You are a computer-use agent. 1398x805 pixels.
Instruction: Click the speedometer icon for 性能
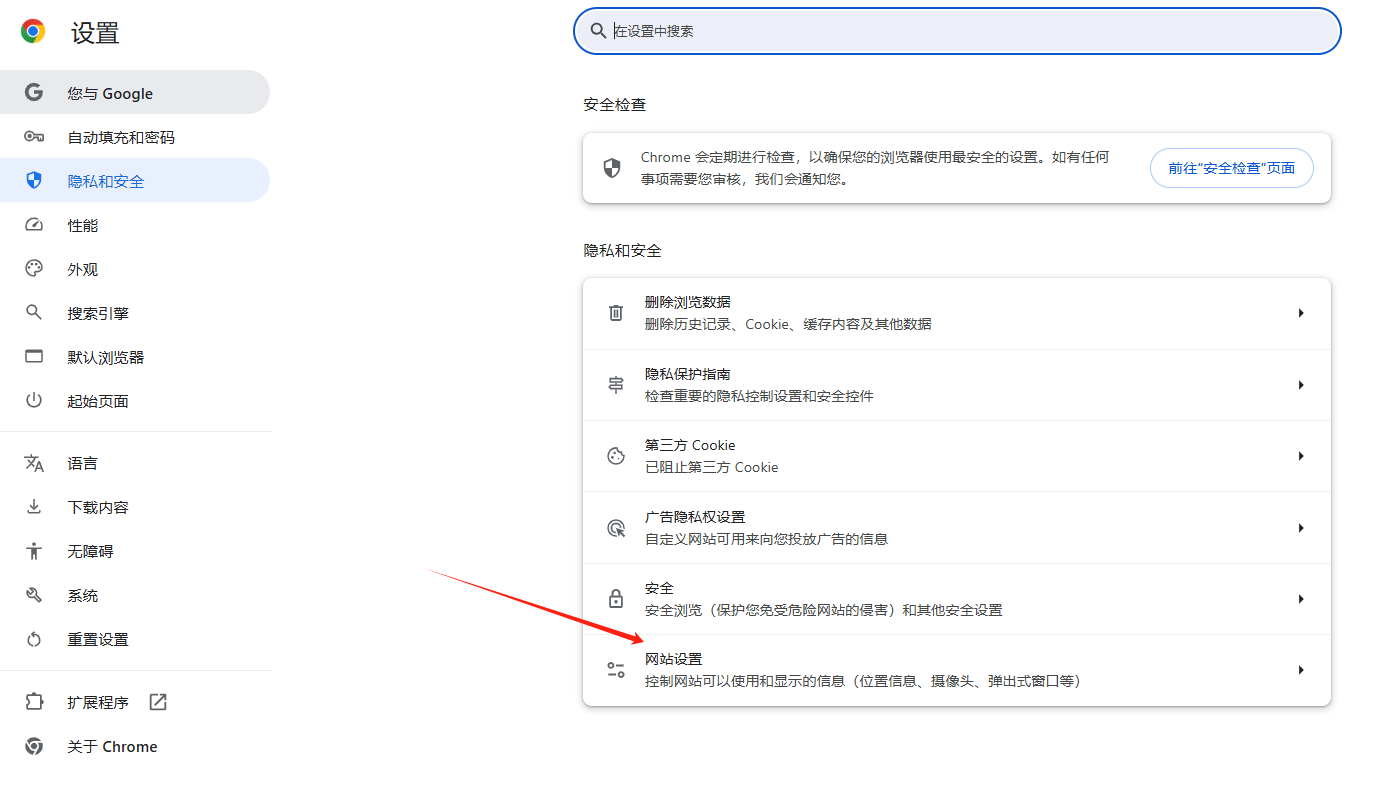(x=34, y=225)
